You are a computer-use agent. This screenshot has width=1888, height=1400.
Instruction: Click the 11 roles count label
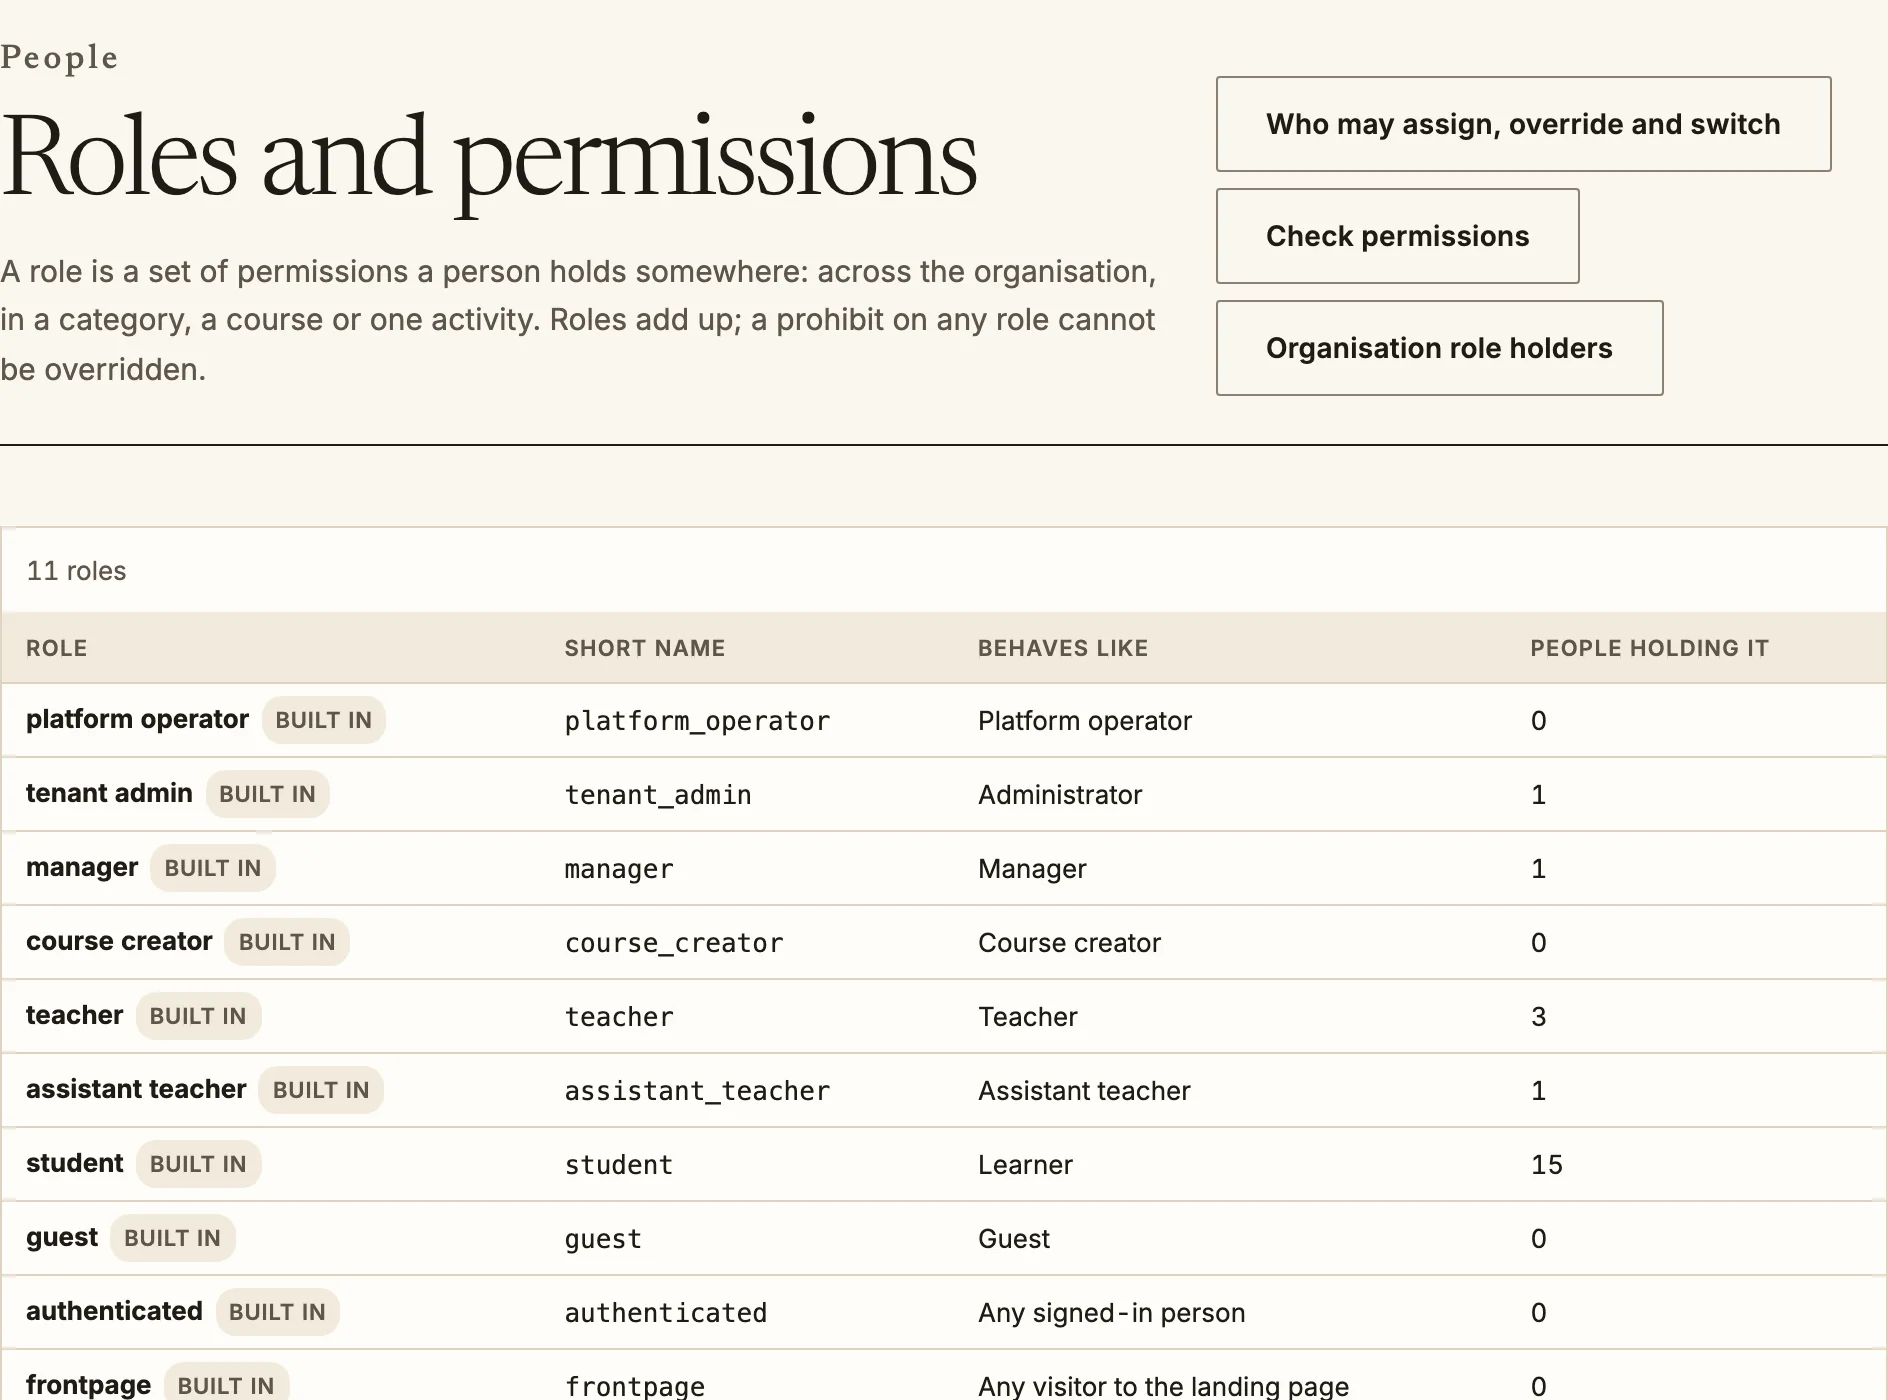point(76,571)
